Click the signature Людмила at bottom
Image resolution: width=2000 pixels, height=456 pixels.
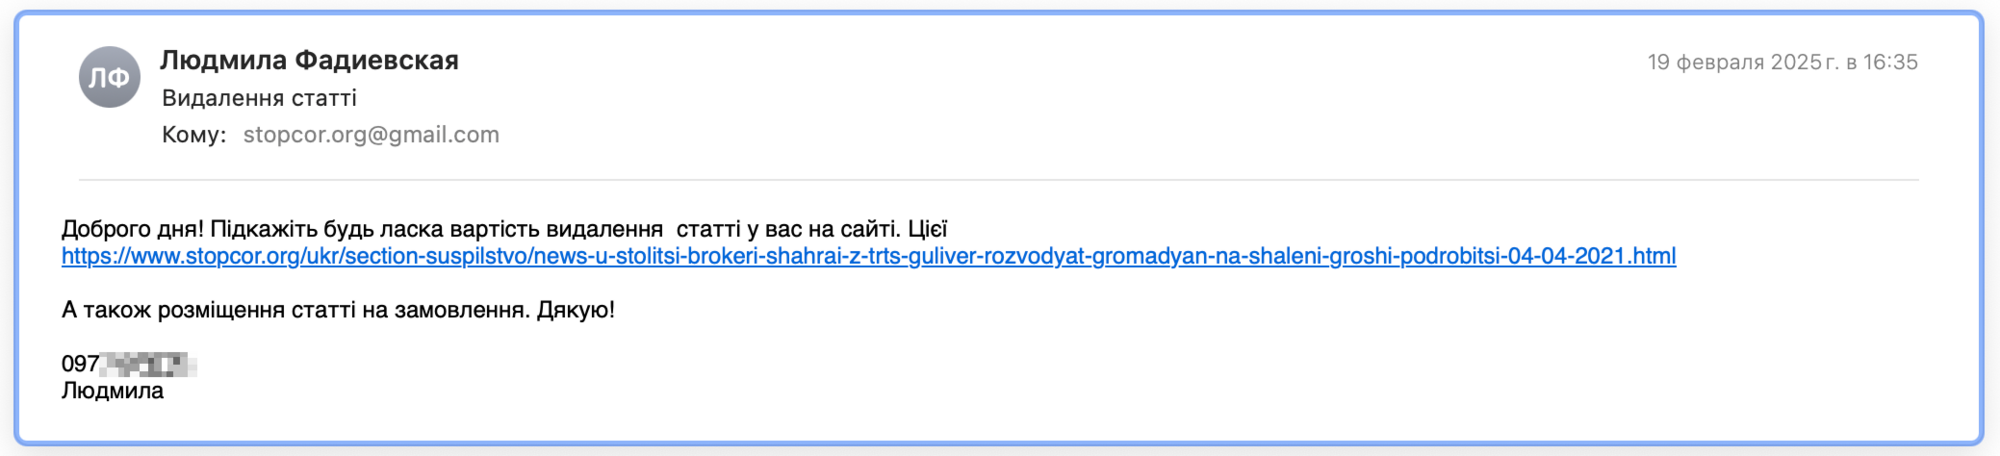tap(112, 391)
